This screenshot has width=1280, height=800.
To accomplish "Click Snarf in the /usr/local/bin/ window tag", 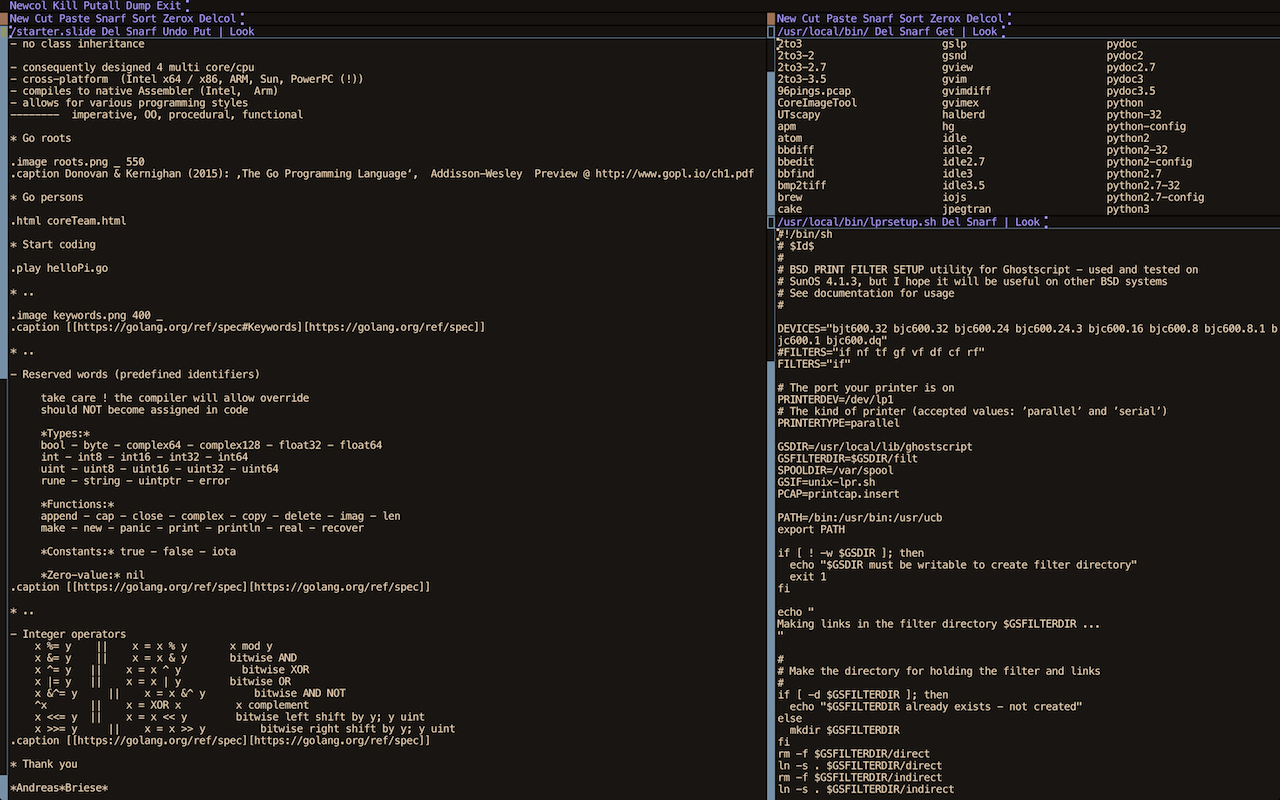I will pos(915,31).
